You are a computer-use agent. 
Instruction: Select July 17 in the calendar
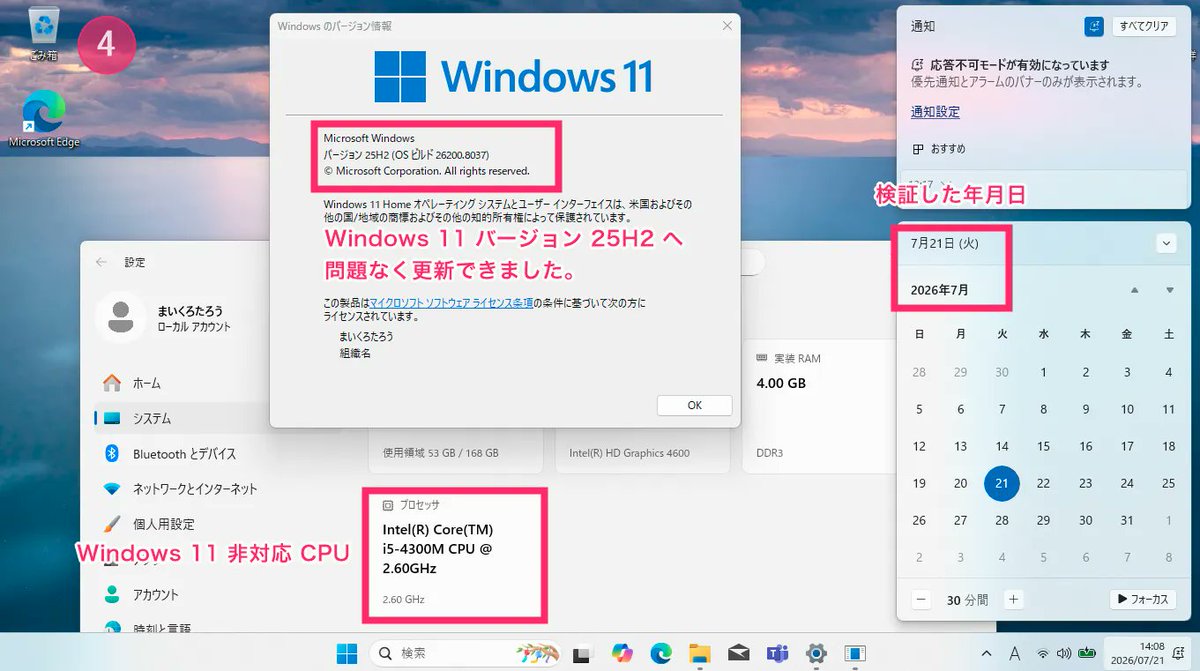click(x=1127, y=446)
